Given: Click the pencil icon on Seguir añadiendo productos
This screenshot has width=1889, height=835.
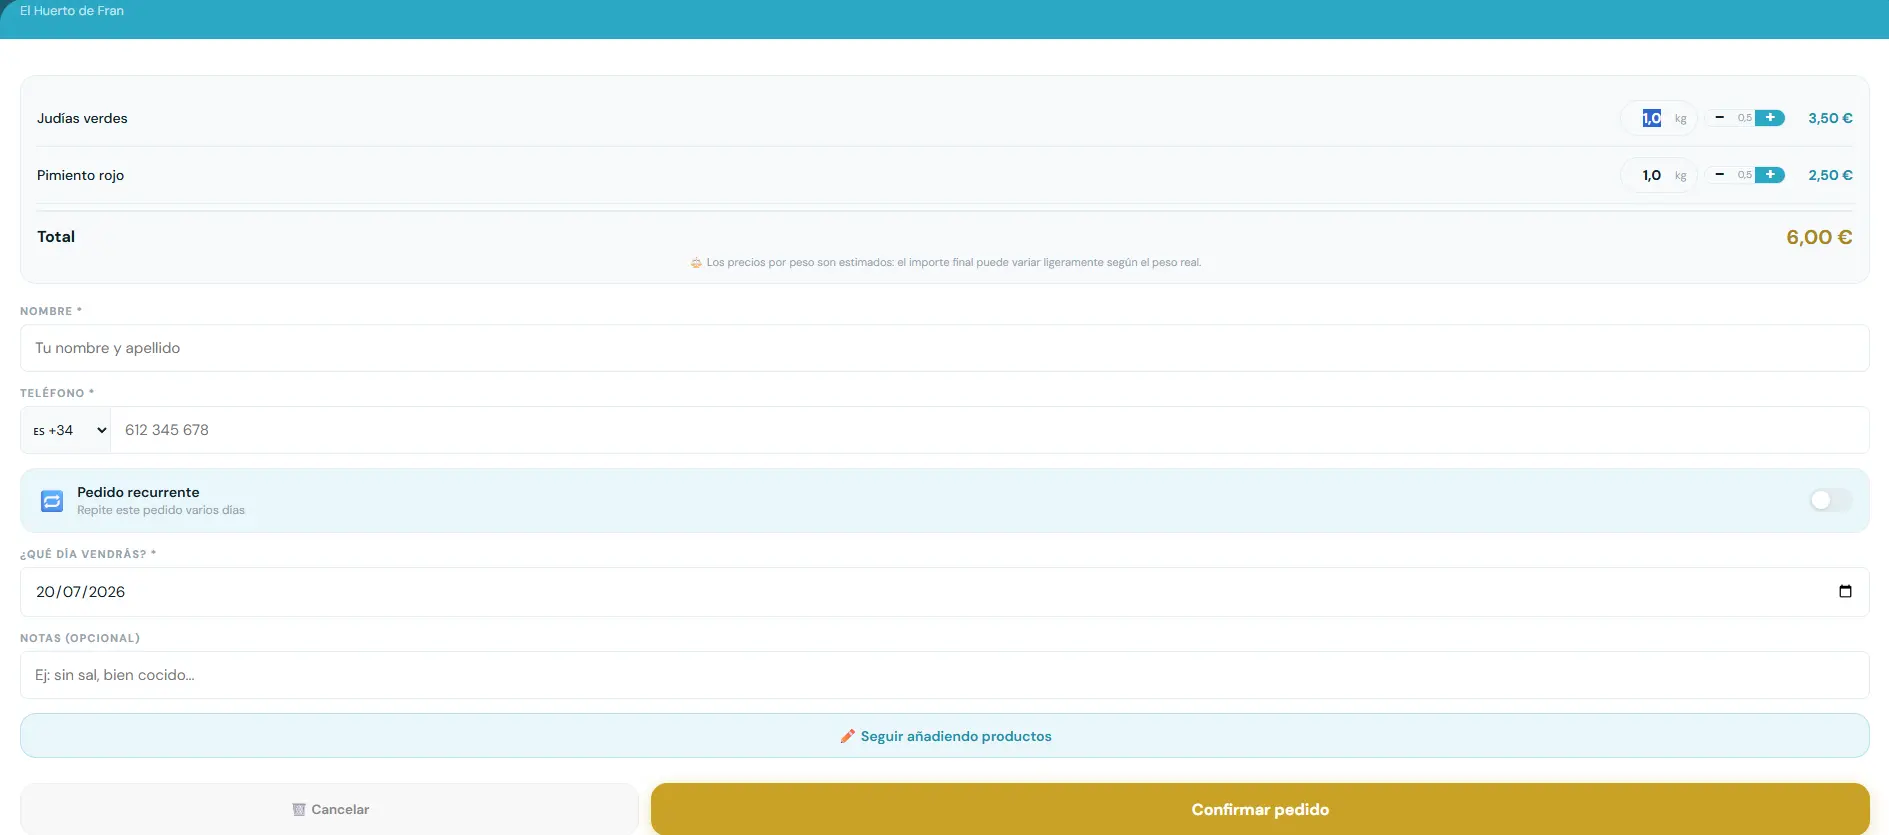Looking at the screenshot, I should point(847,736).
